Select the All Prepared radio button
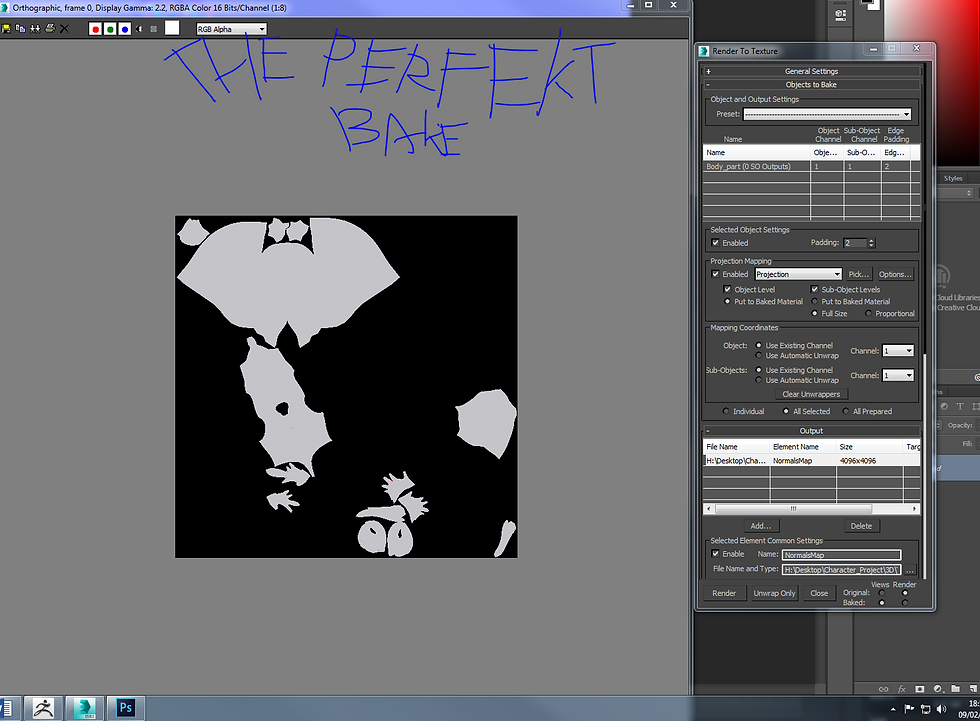The height and width of the screenshot is (721, 980). pyautogui.click(x=846, y=411)
